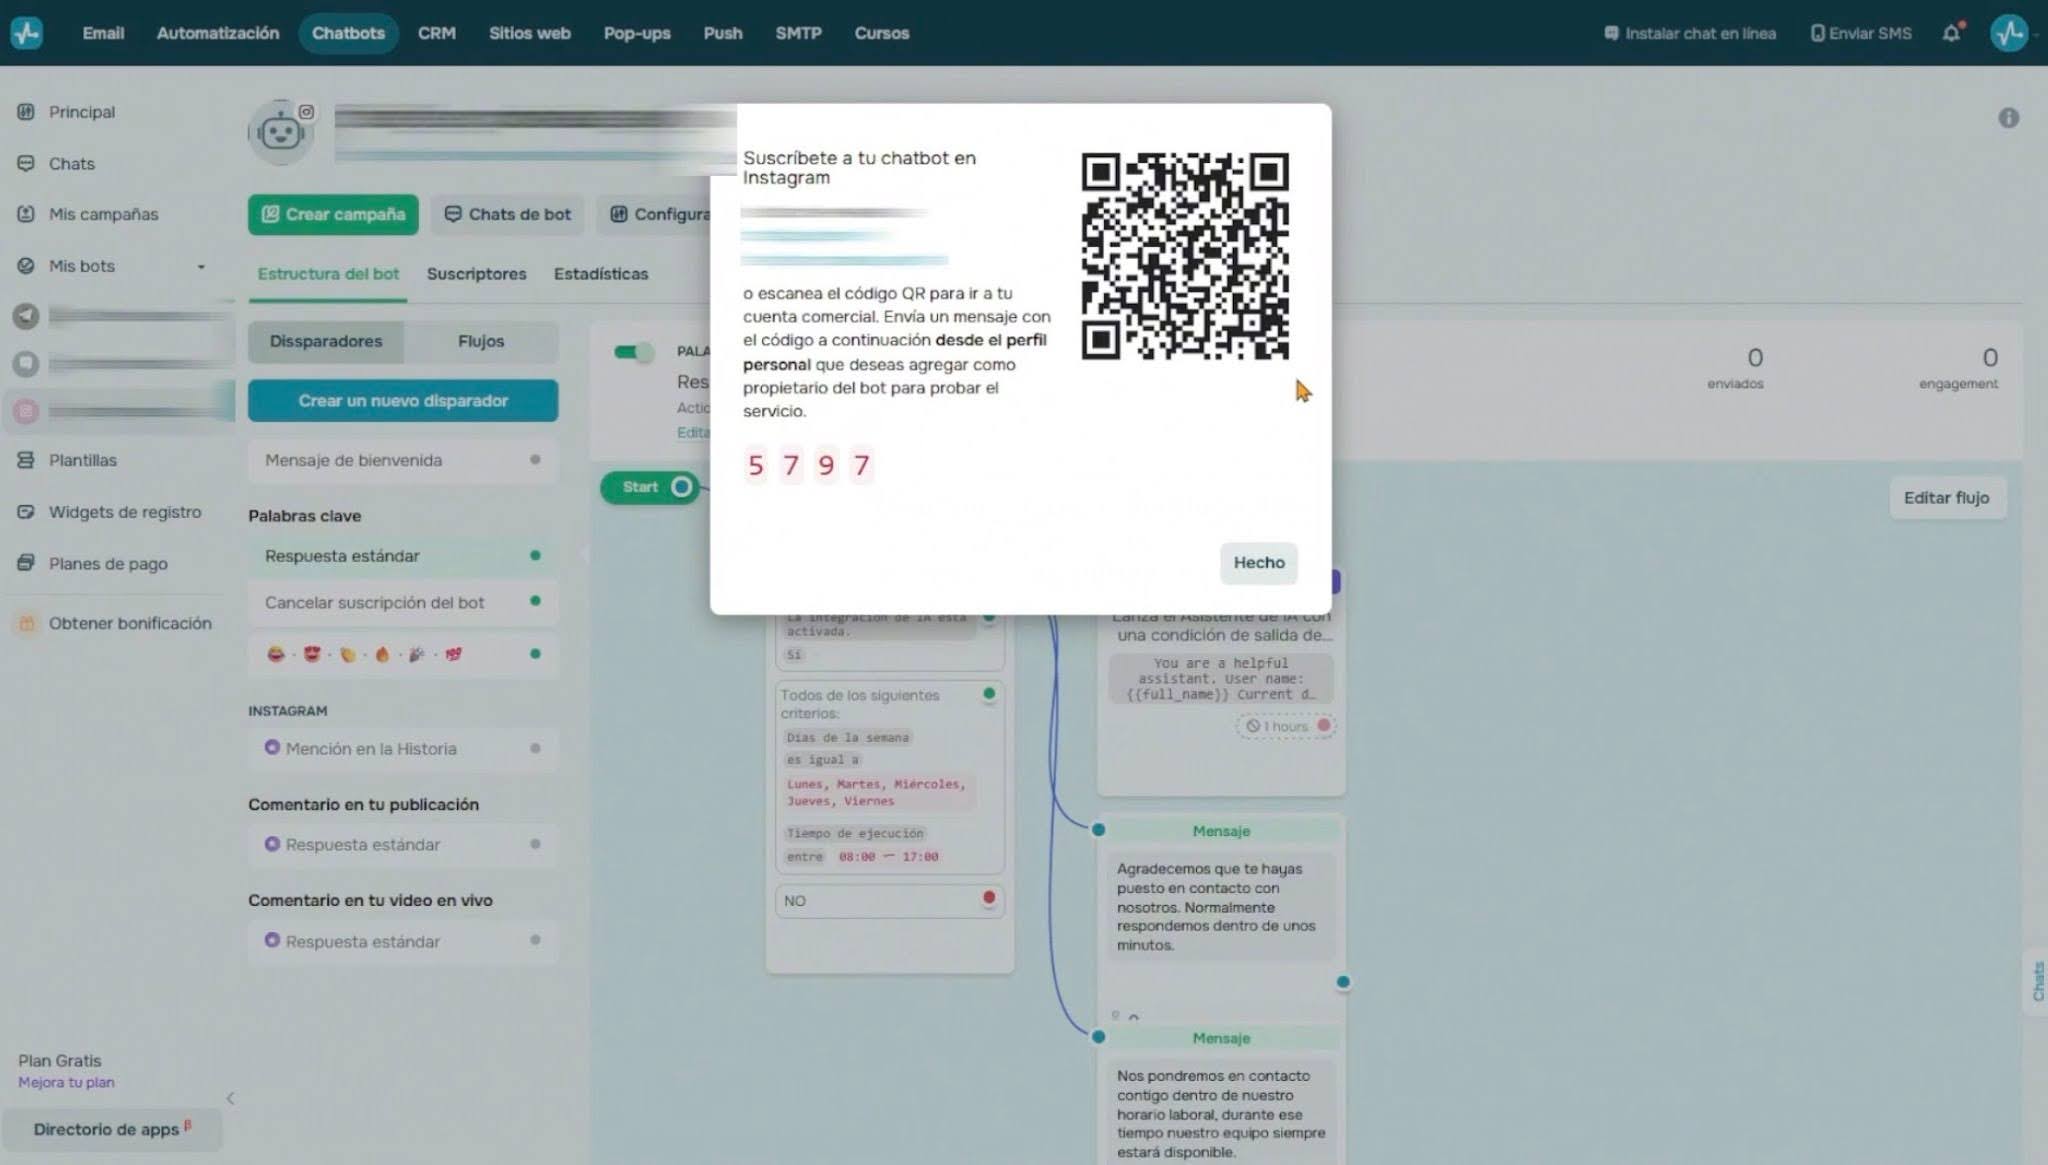The height and width of the screenshot is (1165, 2048).
Task: Click the Agradecemos message block
Action: 1220,907
